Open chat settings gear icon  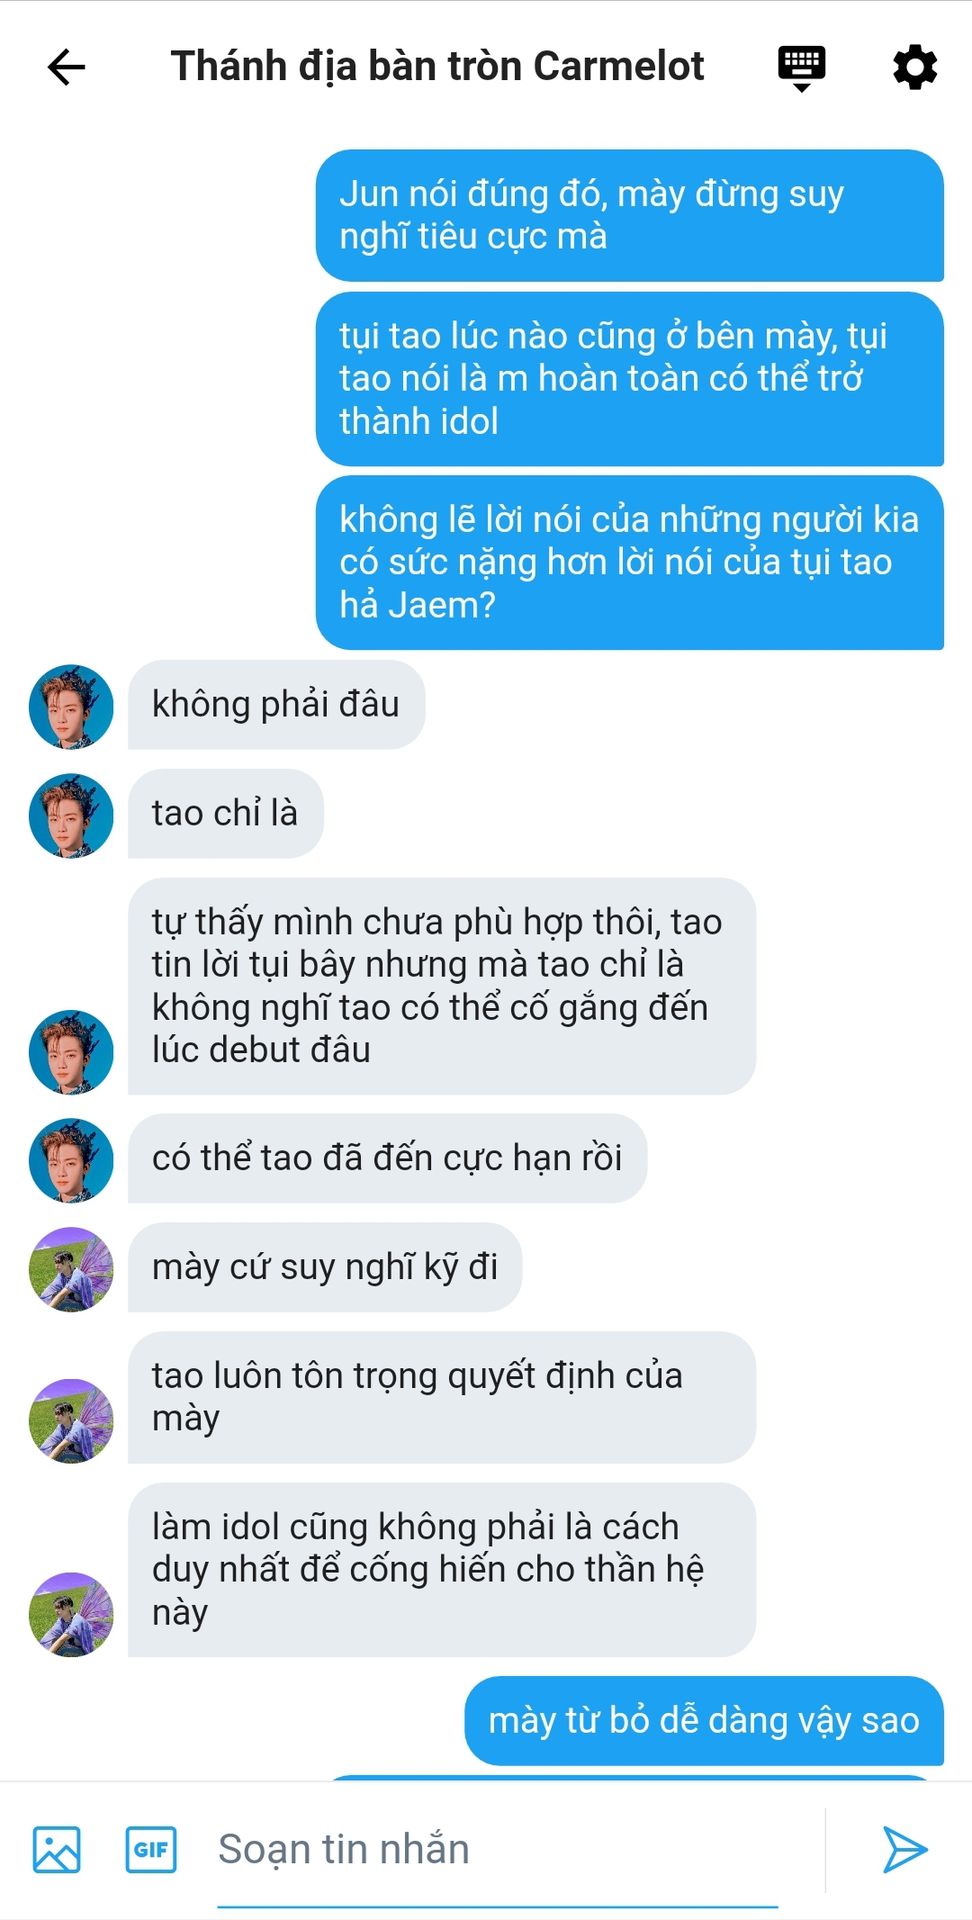pyautogui.click(x=914, y=67)
